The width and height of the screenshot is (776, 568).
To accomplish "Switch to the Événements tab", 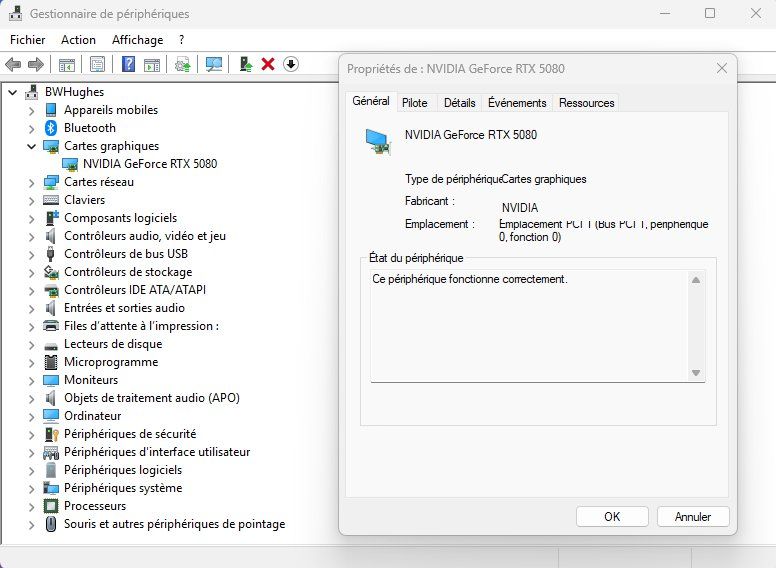I will (517, 103).
